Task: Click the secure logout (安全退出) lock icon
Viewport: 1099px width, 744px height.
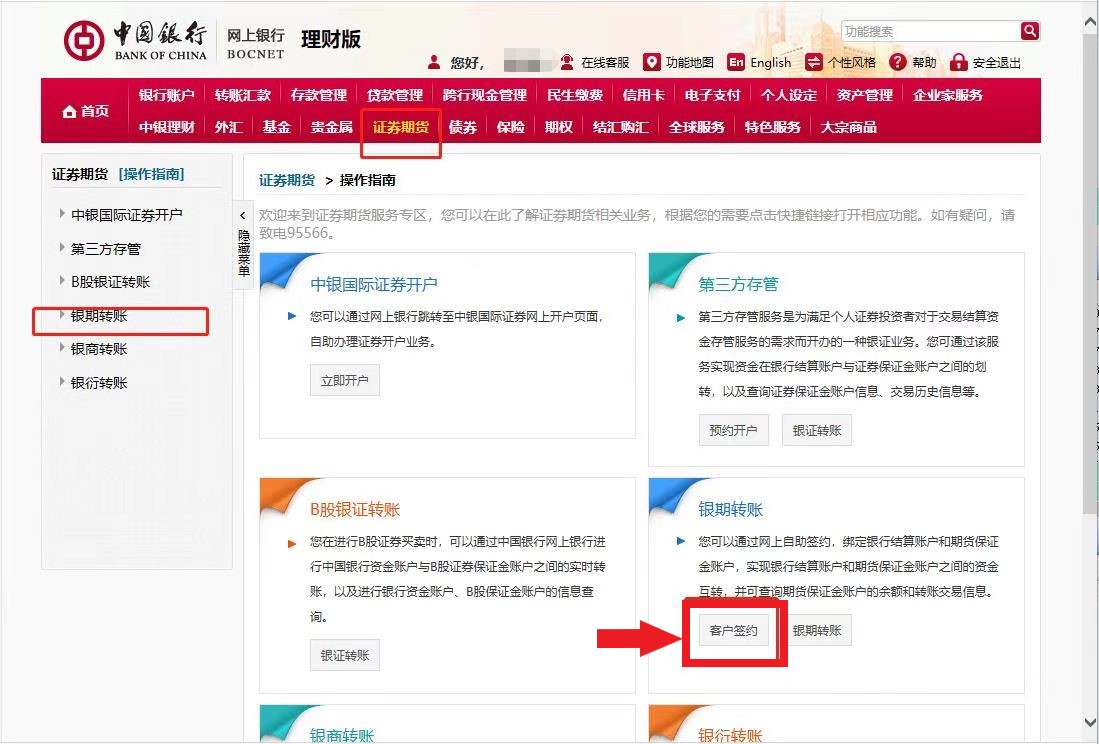Action: [x=959, y=62]
